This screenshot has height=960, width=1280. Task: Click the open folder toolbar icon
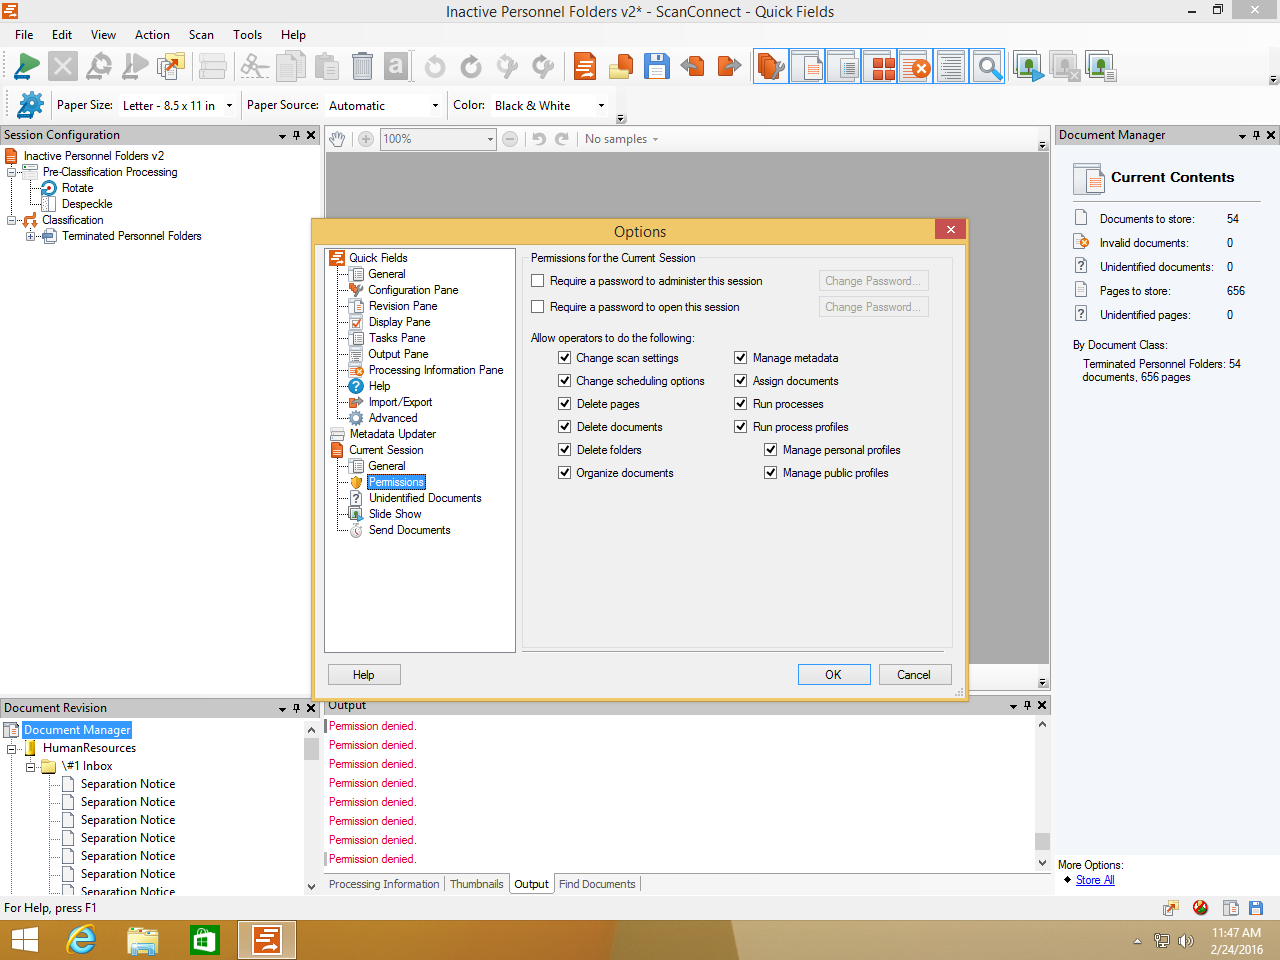click(x=621, y=67)
